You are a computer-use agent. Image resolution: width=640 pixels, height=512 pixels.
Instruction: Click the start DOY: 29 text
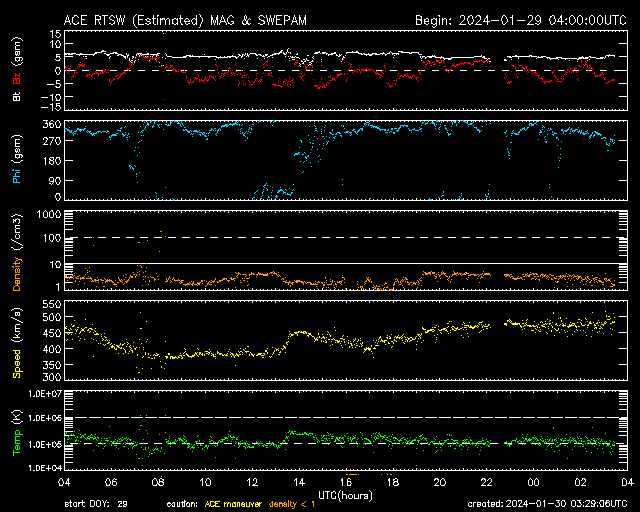click(97, 502)
